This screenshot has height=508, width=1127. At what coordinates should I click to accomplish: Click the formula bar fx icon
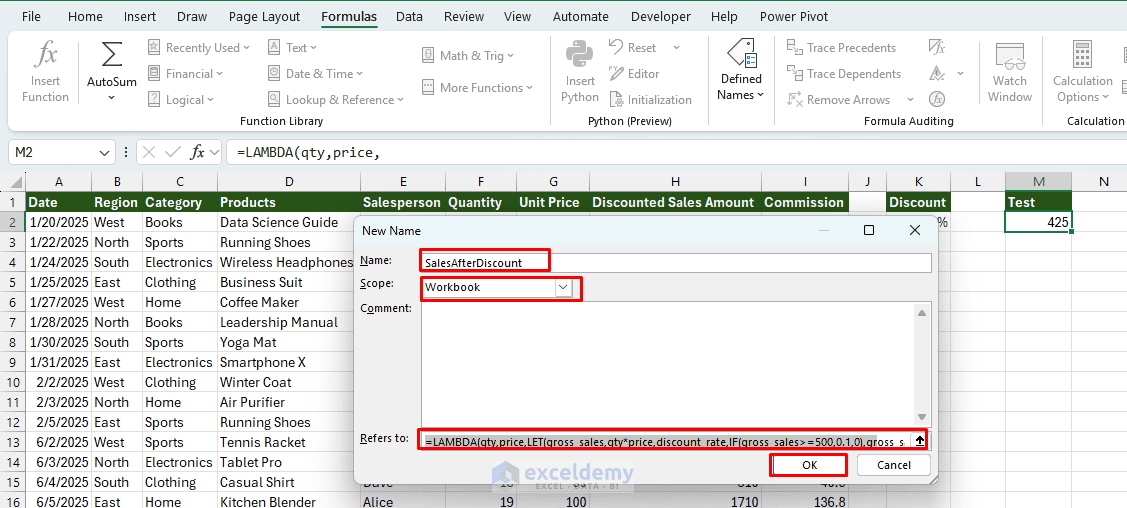[197, 152]
